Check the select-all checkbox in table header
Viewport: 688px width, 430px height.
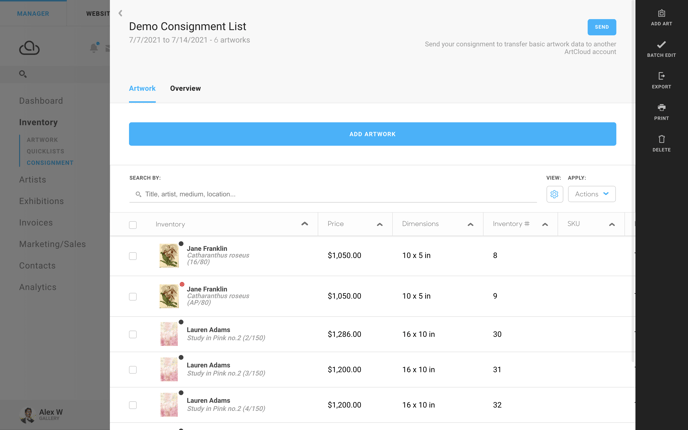(x=133, y=225)
